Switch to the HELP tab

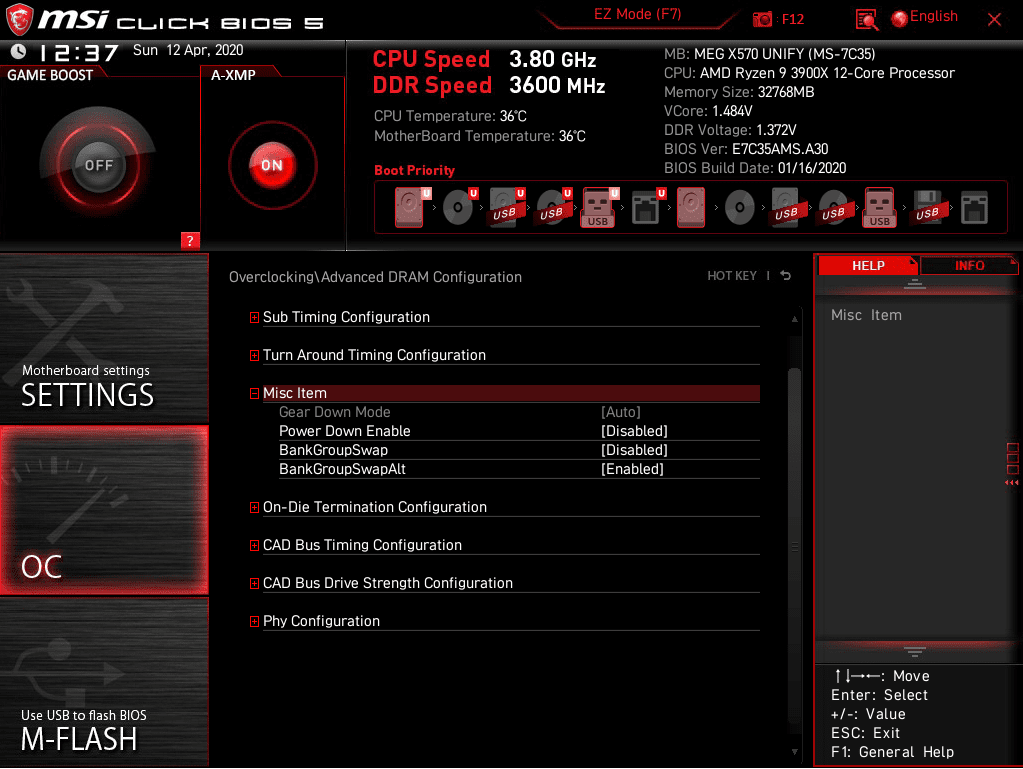[868, 265]
